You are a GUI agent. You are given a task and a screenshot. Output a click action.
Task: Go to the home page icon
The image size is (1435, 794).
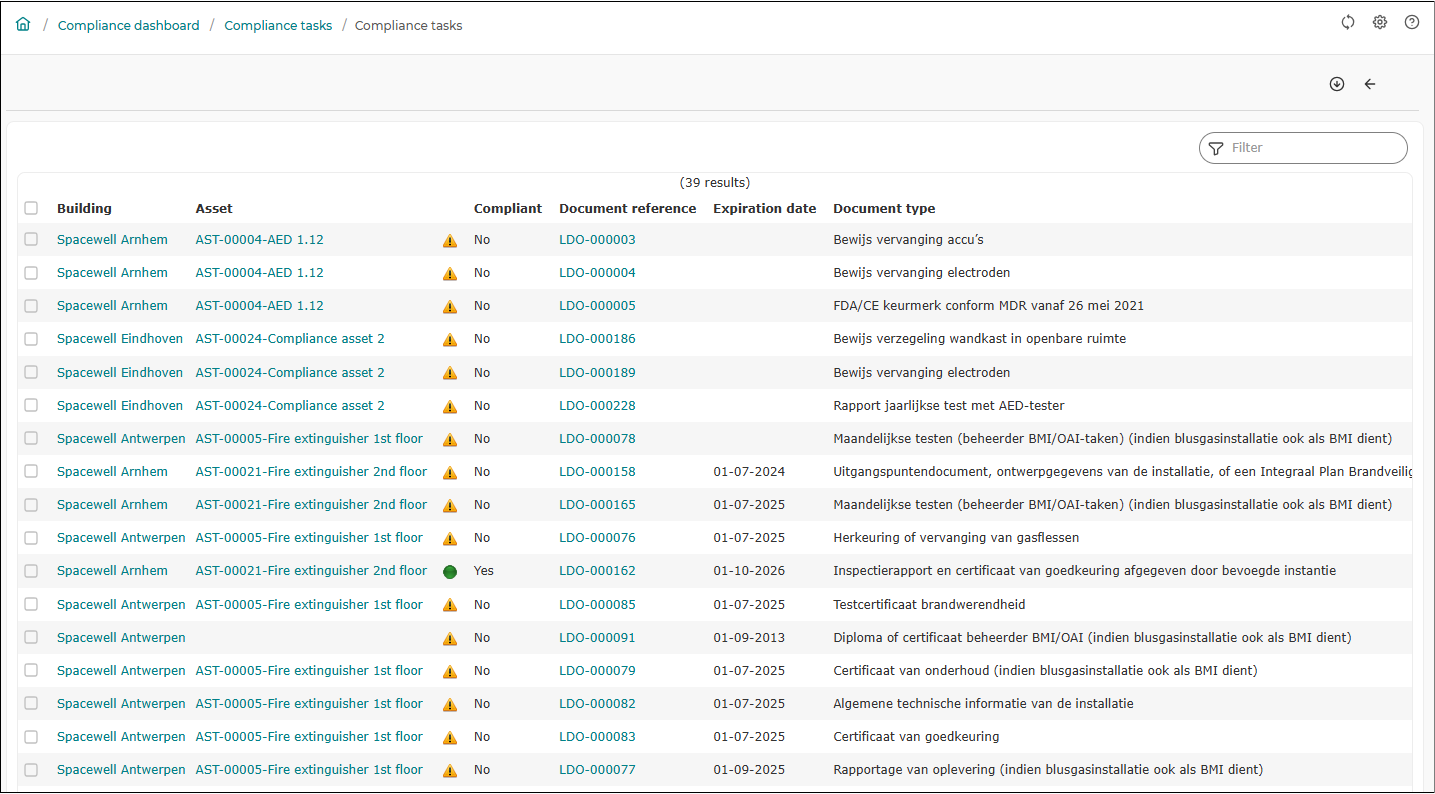click(23, 24)
